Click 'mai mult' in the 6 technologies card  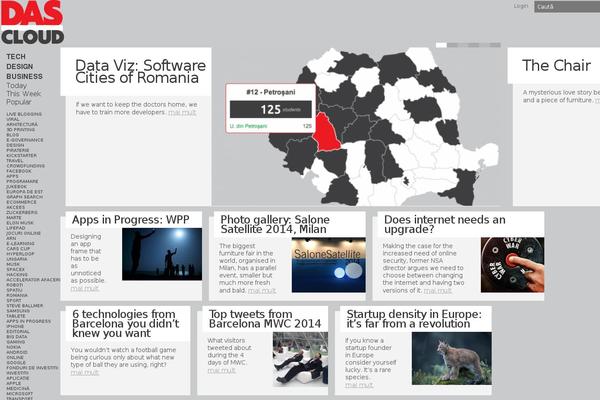85,372
